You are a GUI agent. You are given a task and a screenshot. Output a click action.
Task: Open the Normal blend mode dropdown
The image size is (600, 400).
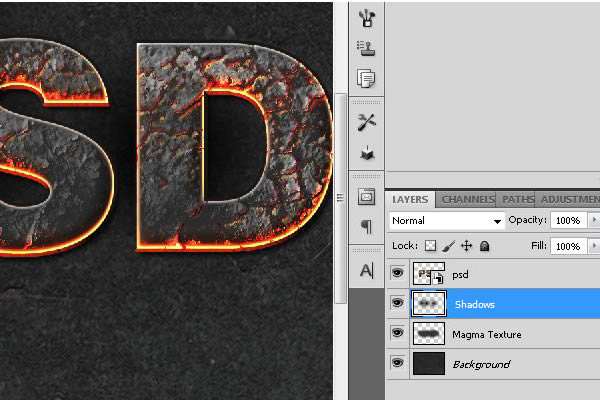tap(446, 220)
